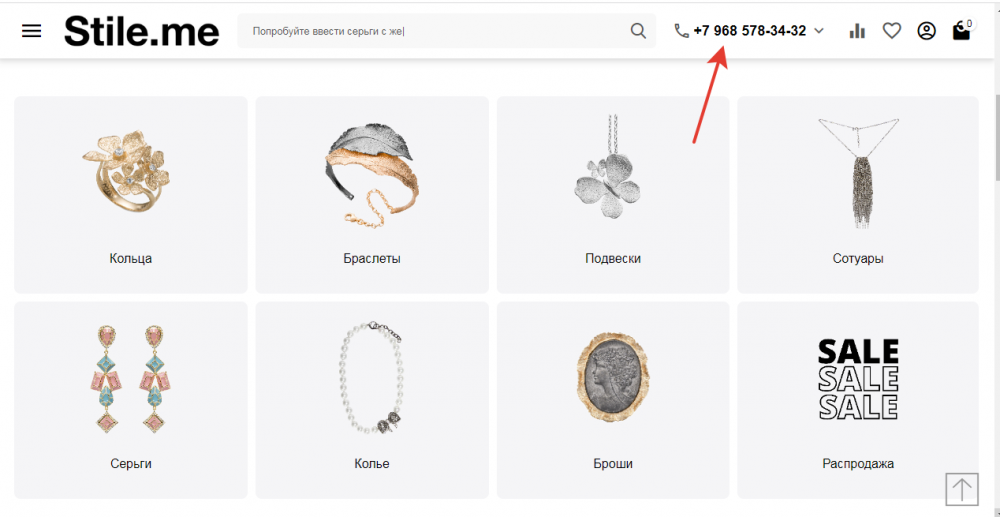The height and width of the screenshot is (517, 1000).
Task: Type in the product search field
Action: 435,31
